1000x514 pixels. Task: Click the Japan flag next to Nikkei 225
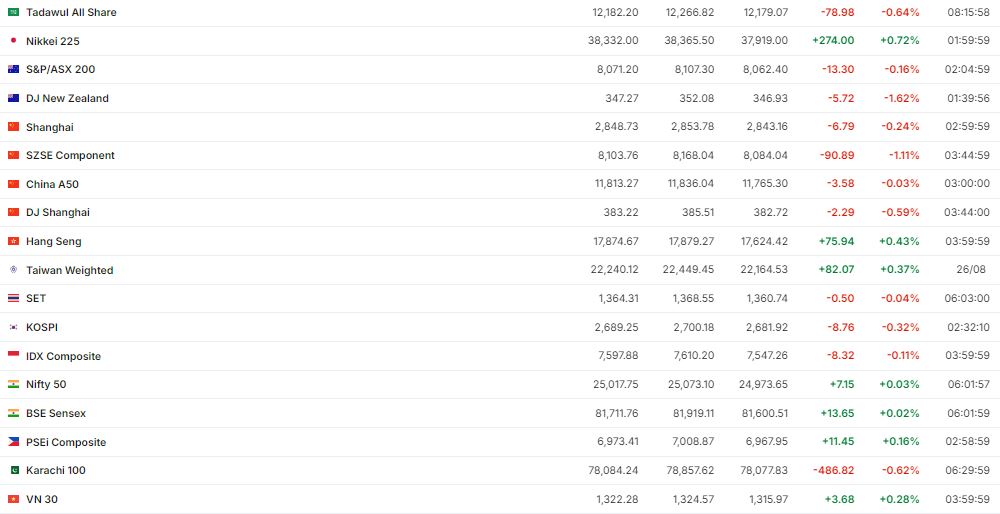coord(13,41)
